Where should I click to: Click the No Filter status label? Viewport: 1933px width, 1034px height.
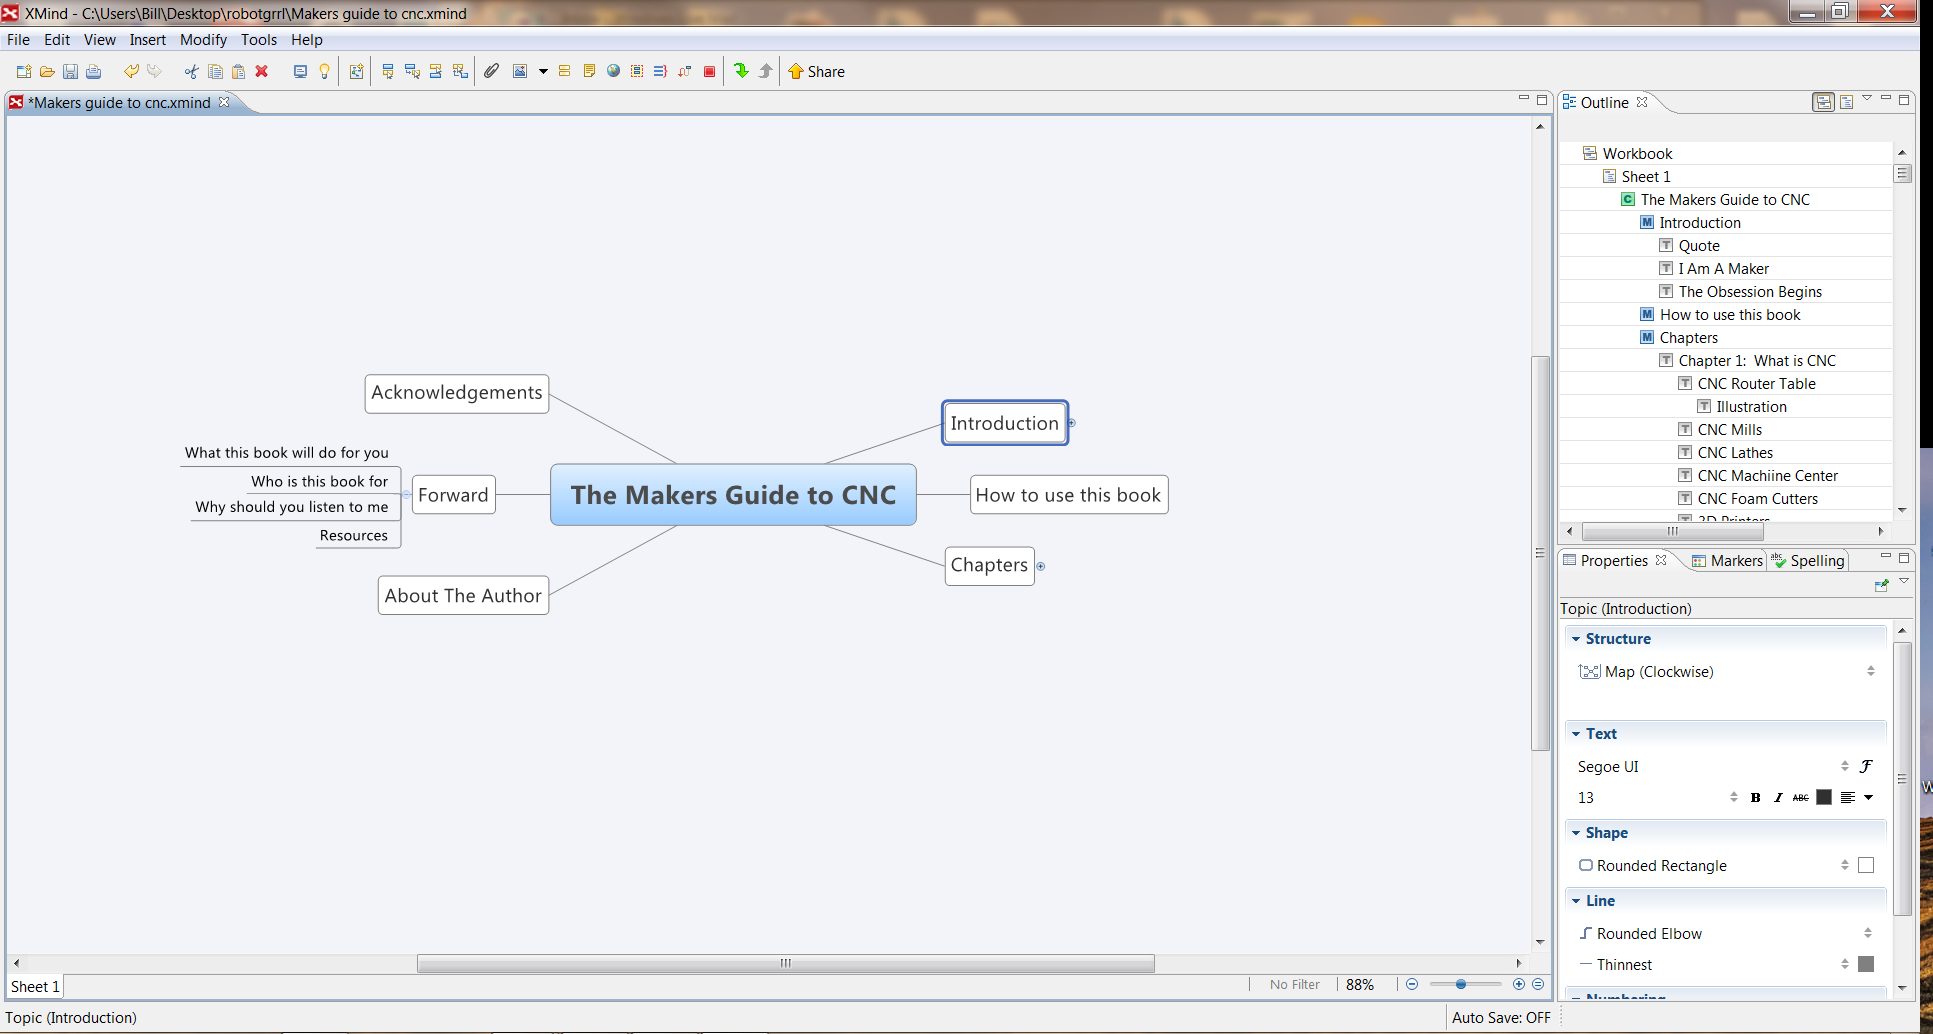[1295, 985]
